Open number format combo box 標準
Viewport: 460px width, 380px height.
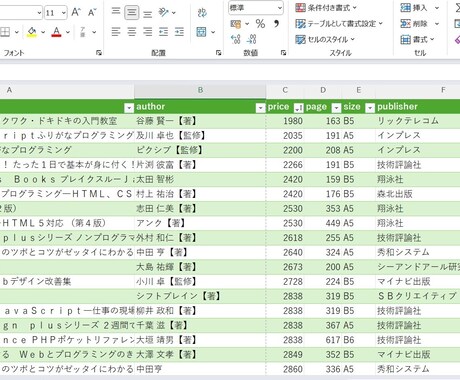coord(256,8)
